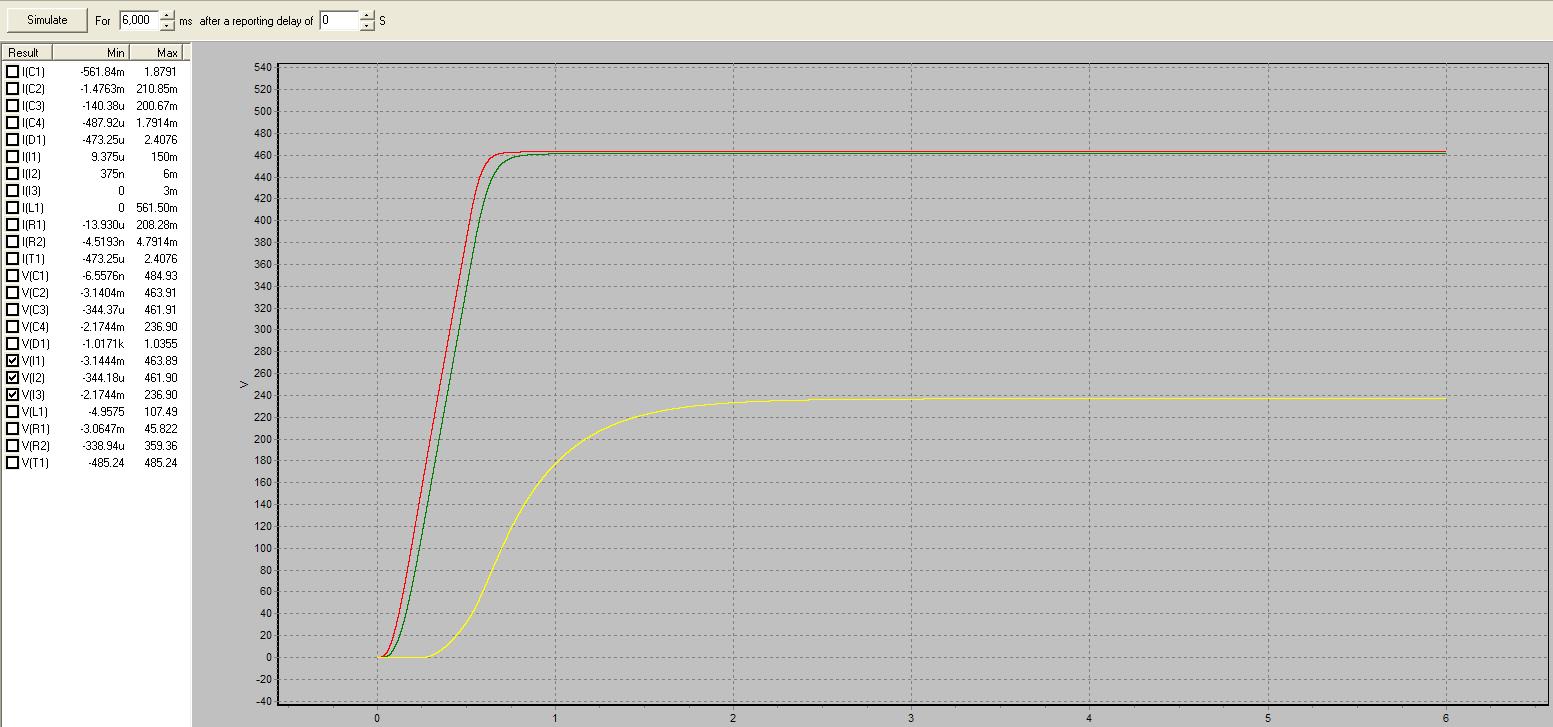Enable the V(T1) trace checkbox
Viewport: 1553px width, 727px height.
click(13, 463)
